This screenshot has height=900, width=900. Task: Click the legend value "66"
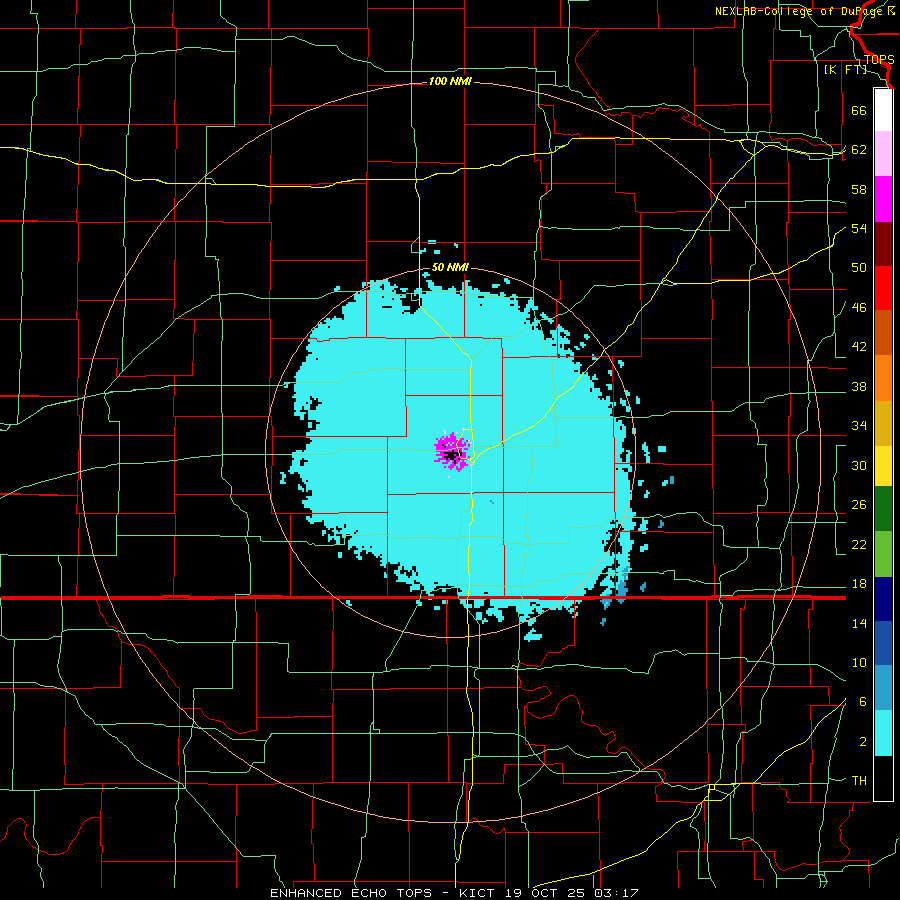coord(859,111)
